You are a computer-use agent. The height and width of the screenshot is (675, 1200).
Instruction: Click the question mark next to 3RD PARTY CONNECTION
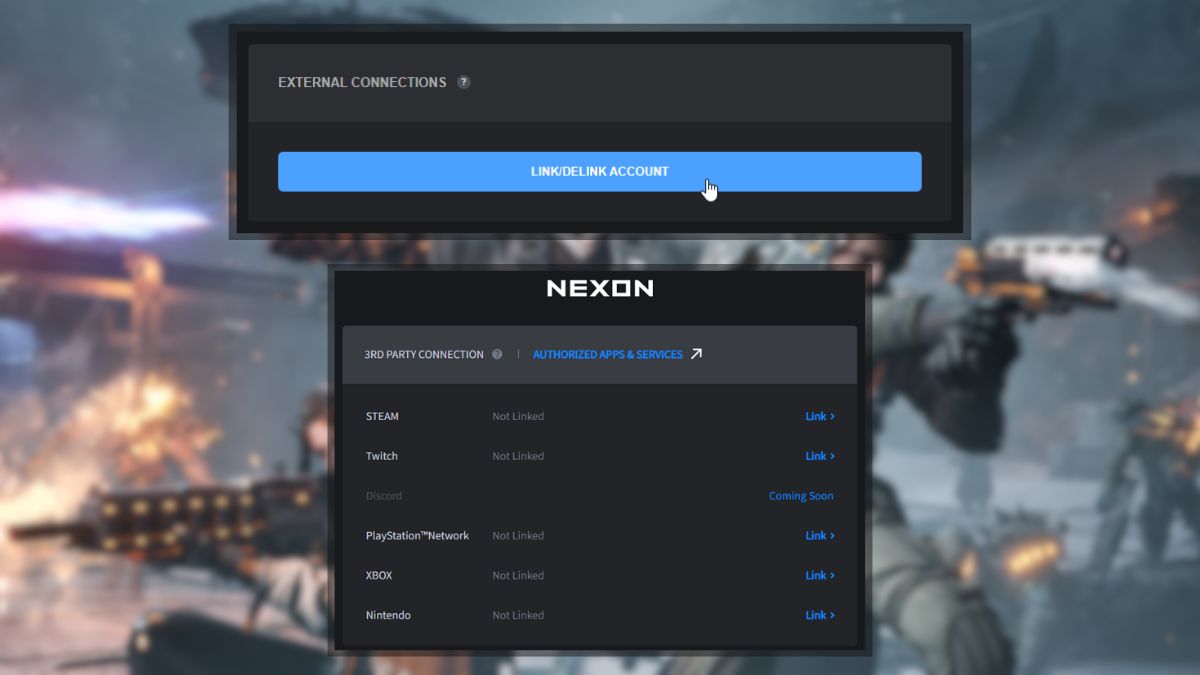(497, 354)
